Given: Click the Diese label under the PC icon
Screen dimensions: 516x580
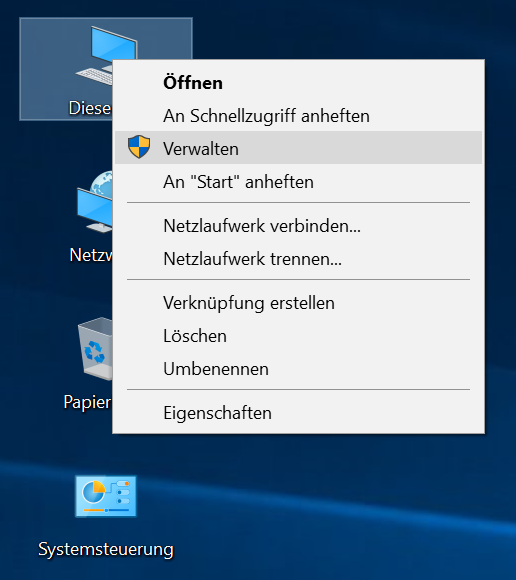Looking at the screenshot, I should pos(90,108).
